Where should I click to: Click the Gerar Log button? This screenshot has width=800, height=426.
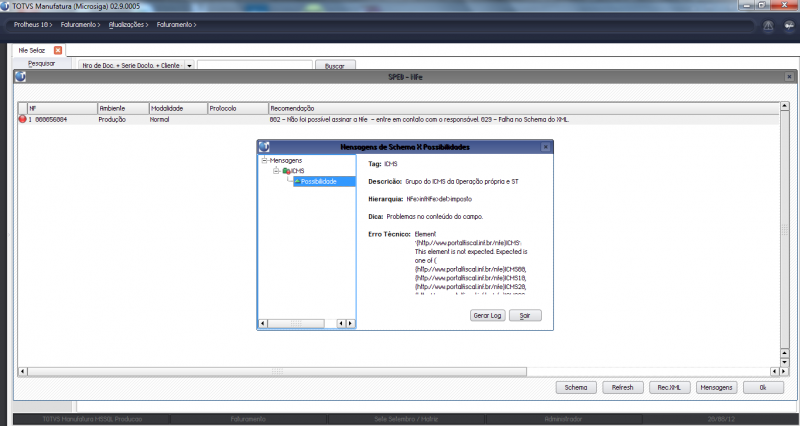point(487,315)
